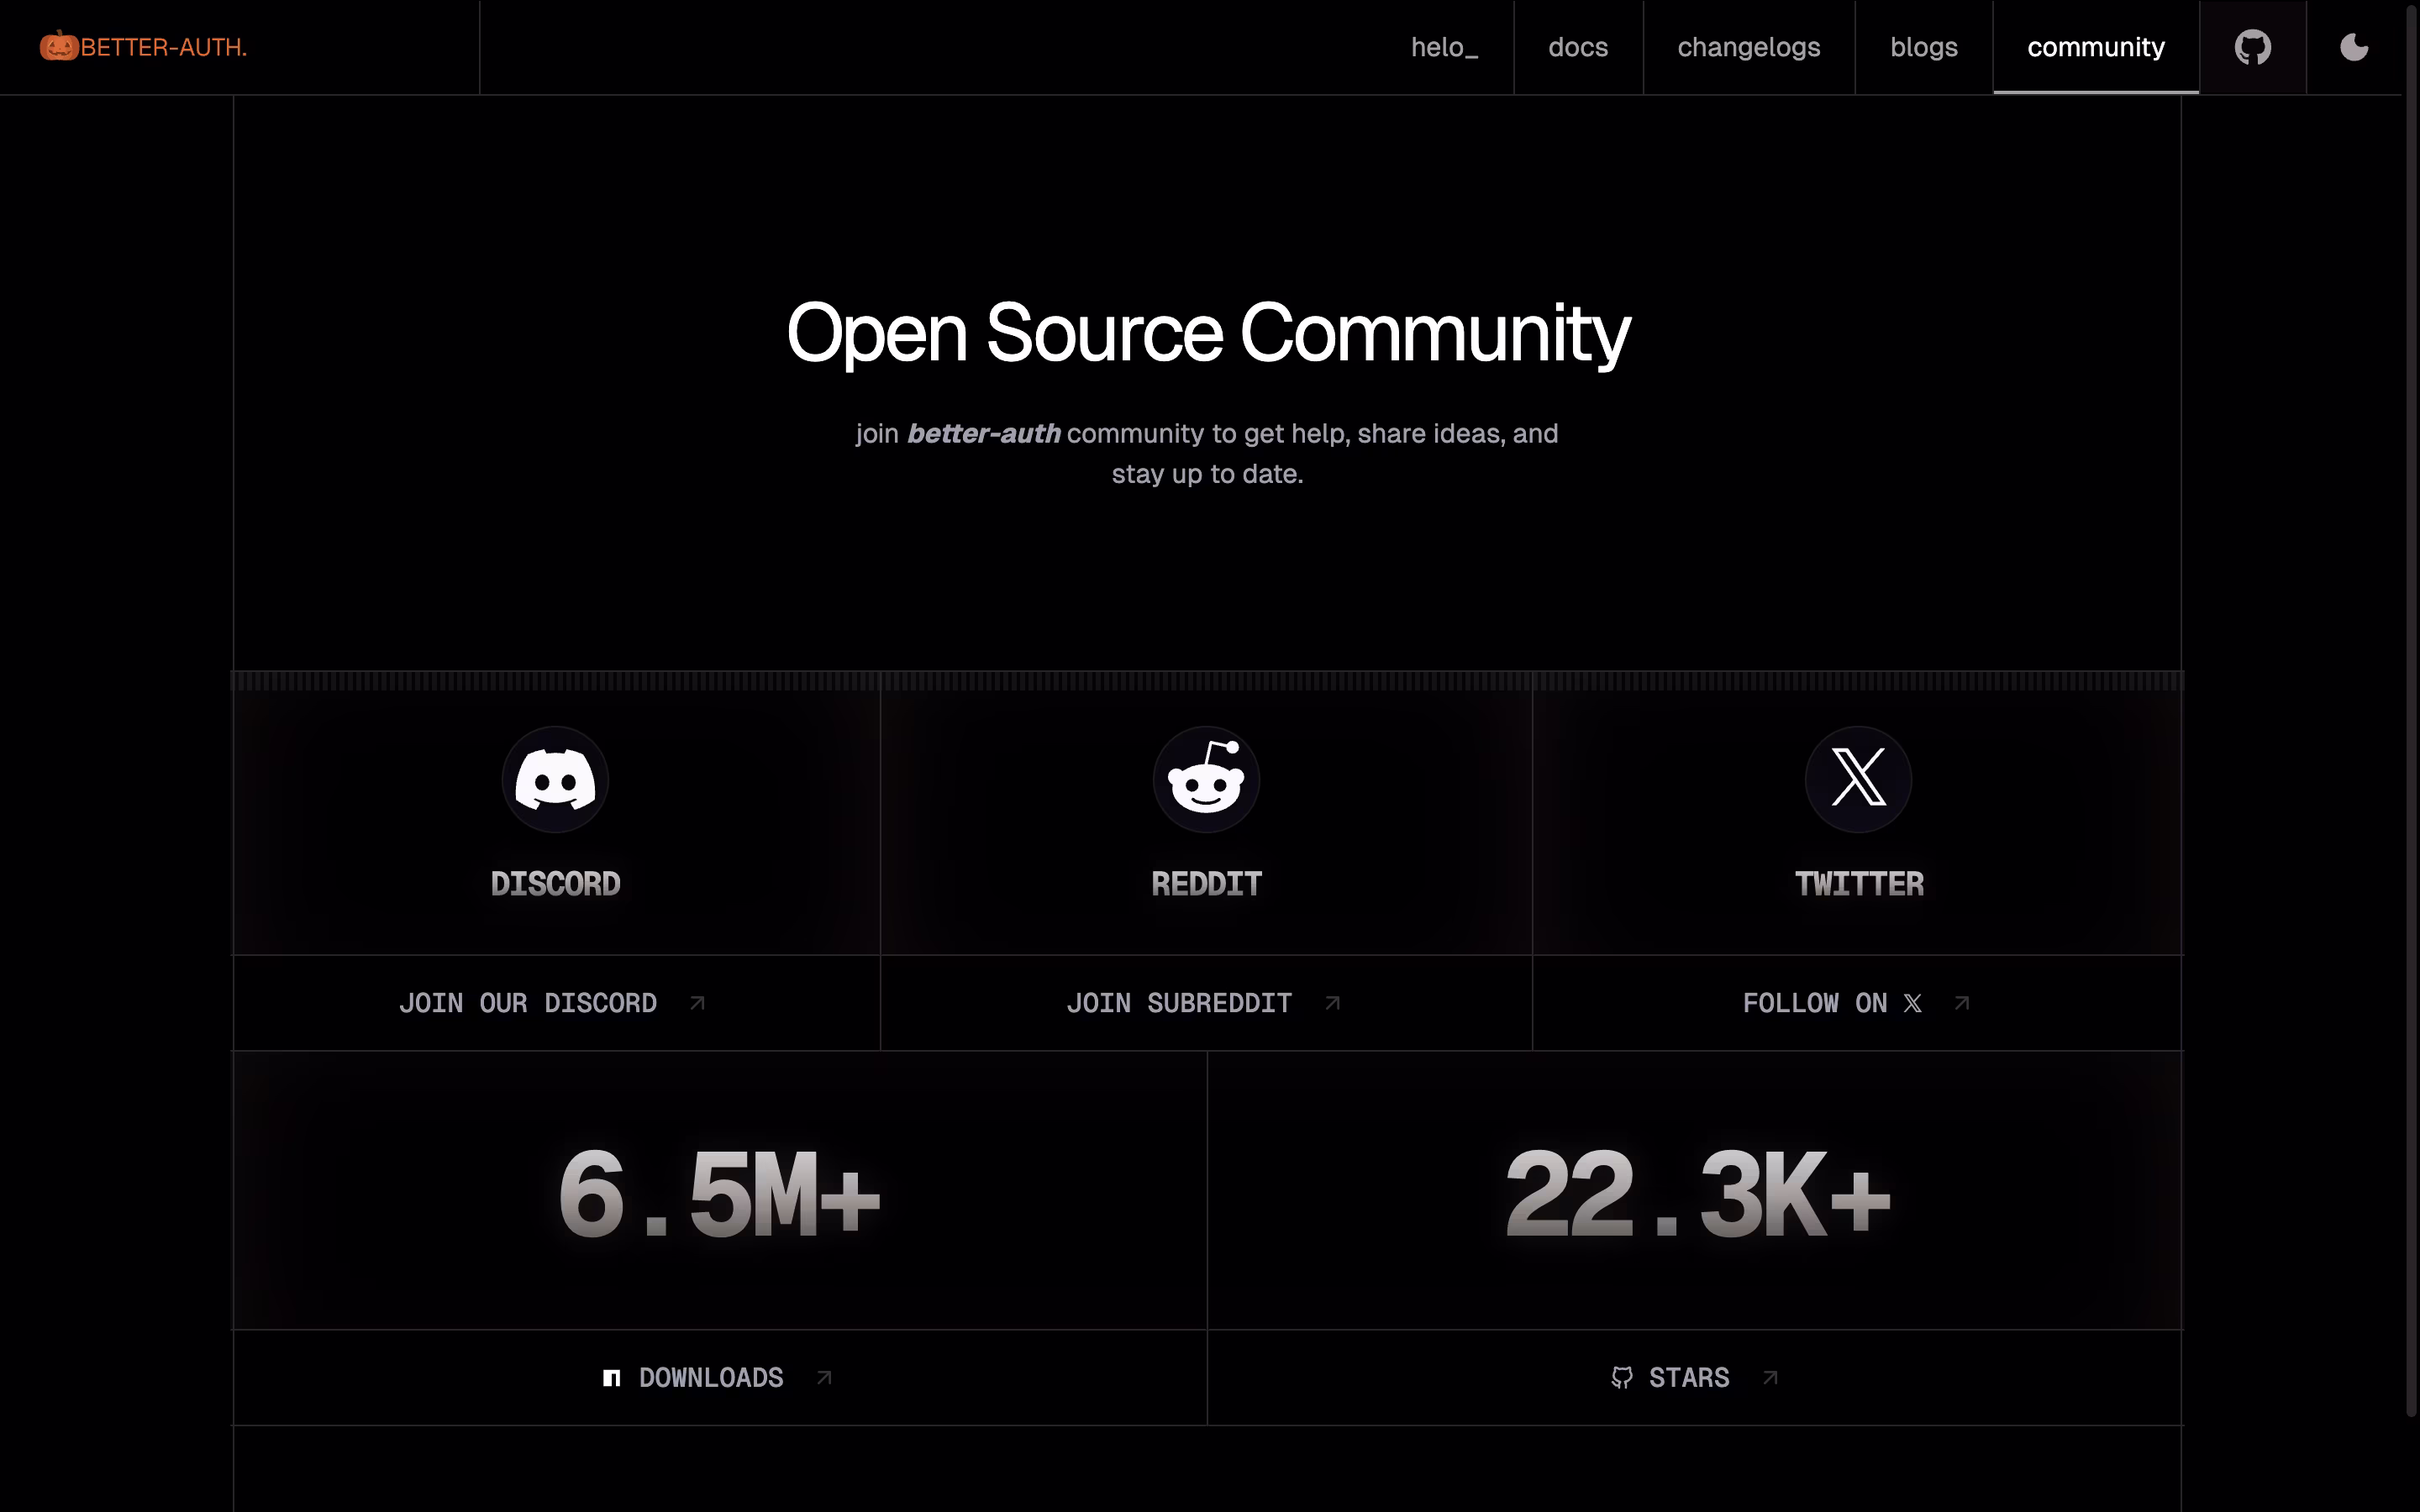This screenshot has height=1512, width=2420.
Task: Click the 22.3K+ stars figure
Action: pos(1697,1193)
